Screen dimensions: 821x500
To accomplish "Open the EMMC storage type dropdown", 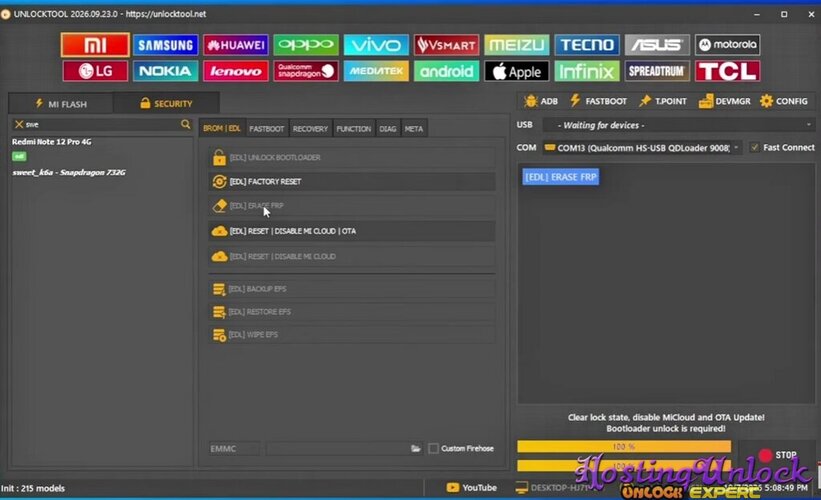I will (x=234, y=449).
